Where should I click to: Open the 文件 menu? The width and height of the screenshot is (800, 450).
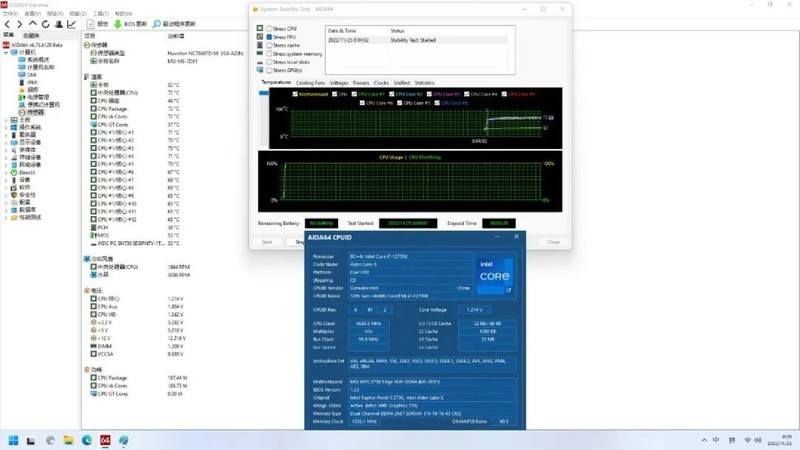10,14
